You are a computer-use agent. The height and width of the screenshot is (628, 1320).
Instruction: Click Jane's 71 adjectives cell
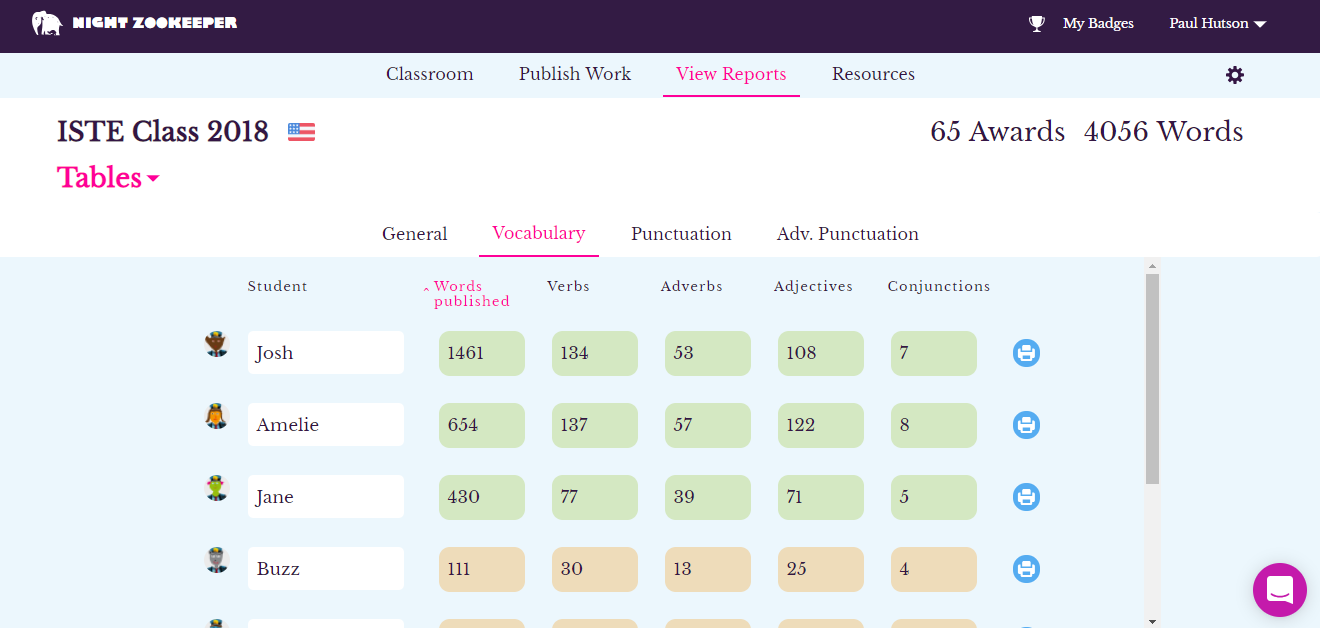point(821,497)
